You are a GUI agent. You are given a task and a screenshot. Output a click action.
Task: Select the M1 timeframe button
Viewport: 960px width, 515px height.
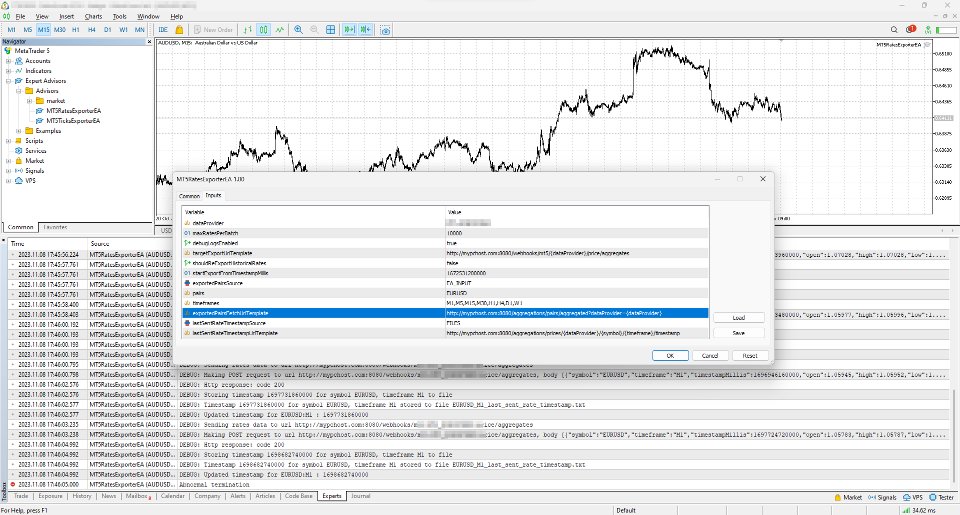coord(12,29)
